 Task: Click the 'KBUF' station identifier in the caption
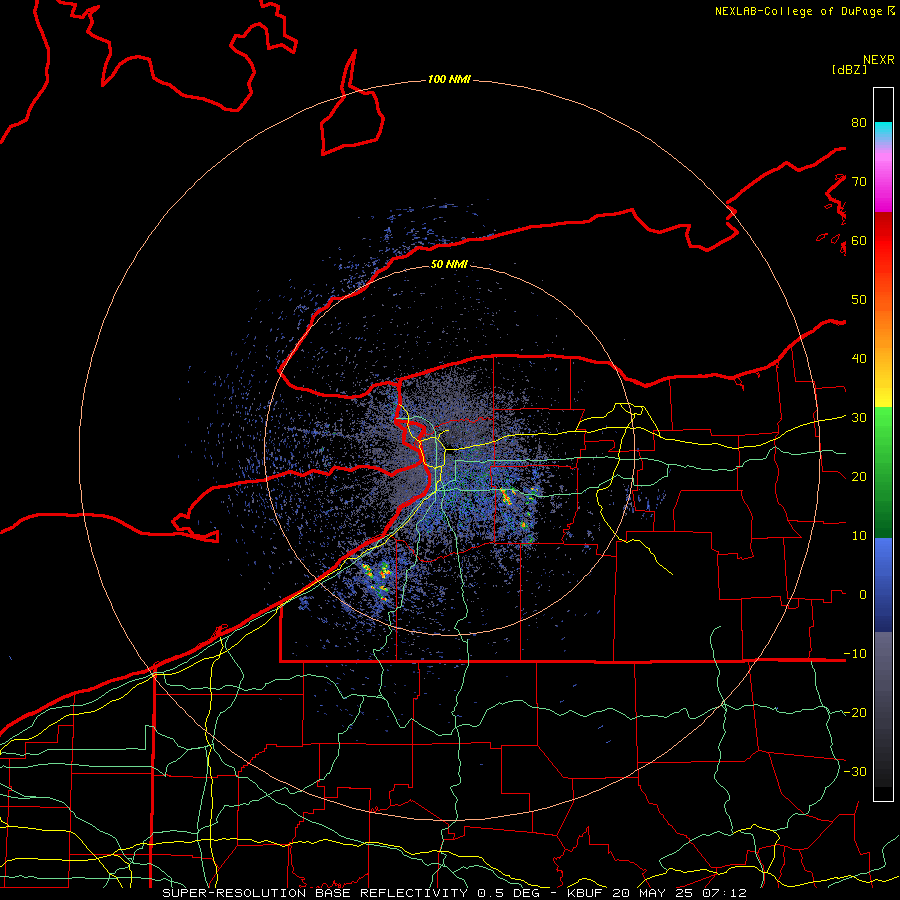coord(587,893)
